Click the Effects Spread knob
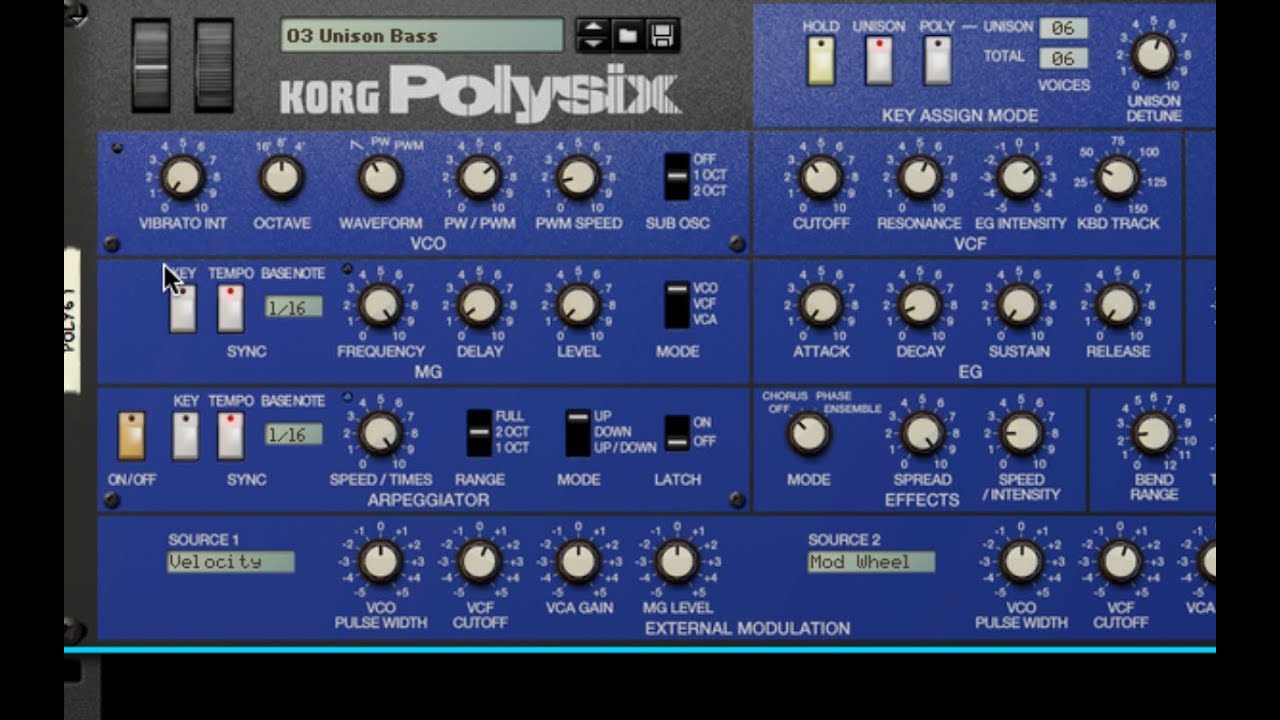Viewport: 1280px width, 720px height. point(922,433)
